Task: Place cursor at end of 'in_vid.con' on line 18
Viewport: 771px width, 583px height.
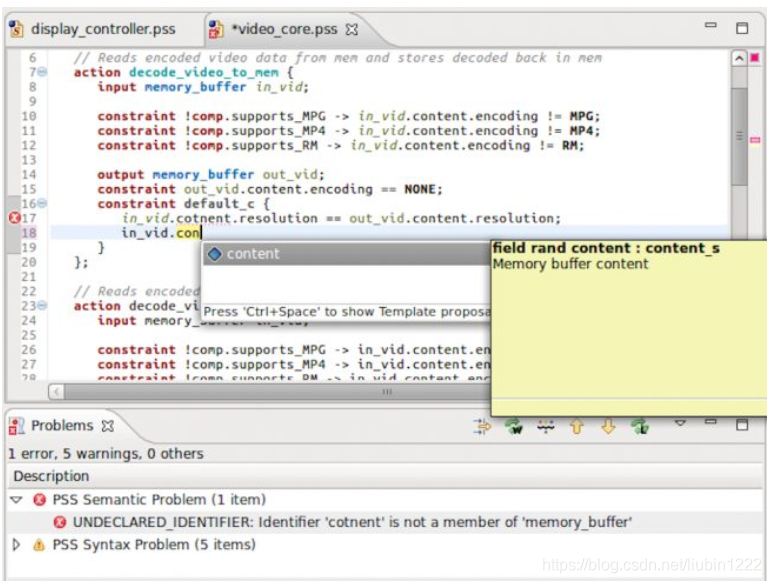Action: click(x=201, y=233)
